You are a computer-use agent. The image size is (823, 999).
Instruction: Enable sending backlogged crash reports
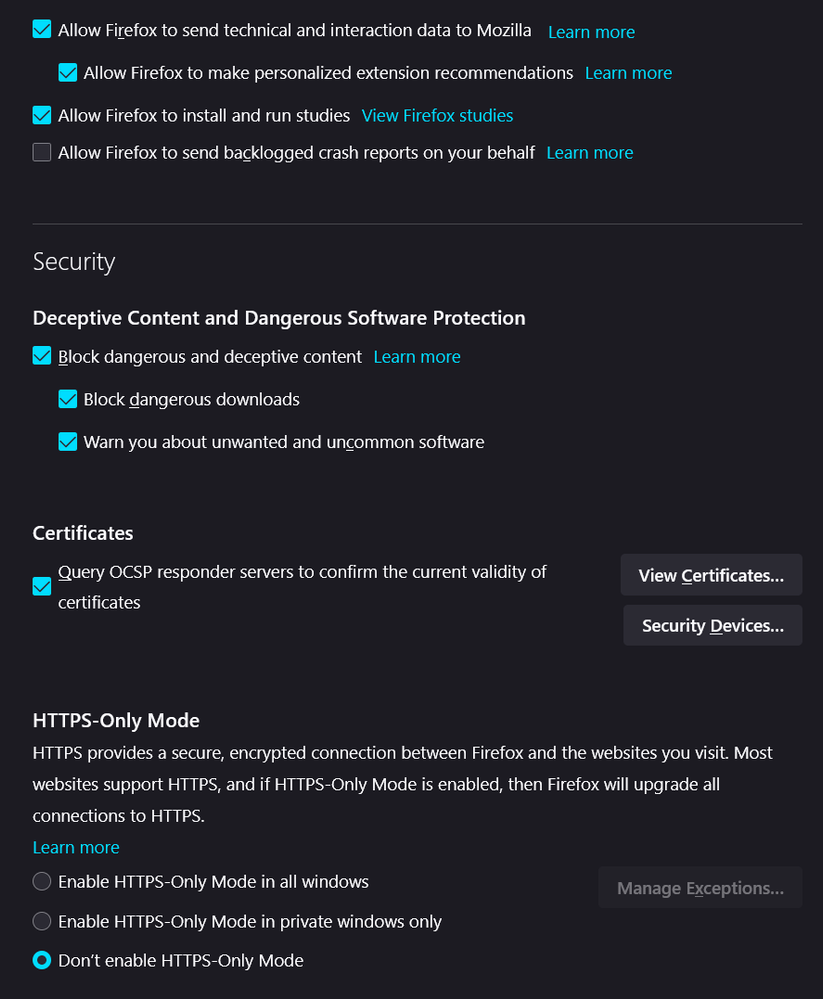point(42,153)
